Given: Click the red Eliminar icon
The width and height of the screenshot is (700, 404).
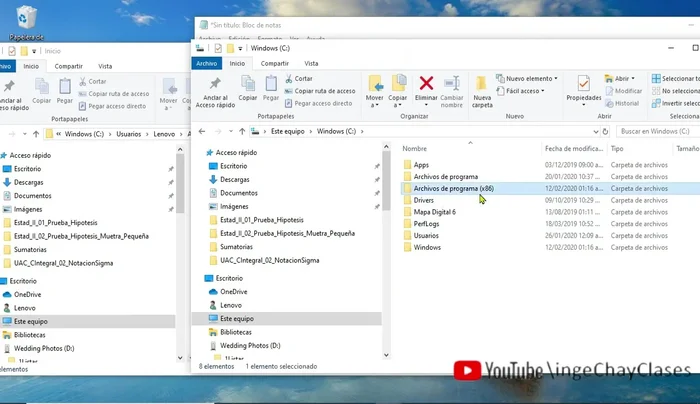Looking at the screenshot, I should click(x=426, y=83).
